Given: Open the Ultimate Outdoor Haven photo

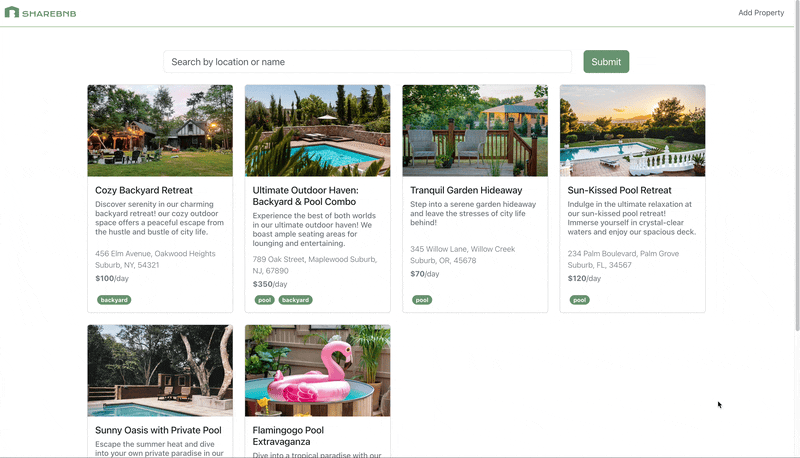Looking at the screenshot, I should (317, 130).
